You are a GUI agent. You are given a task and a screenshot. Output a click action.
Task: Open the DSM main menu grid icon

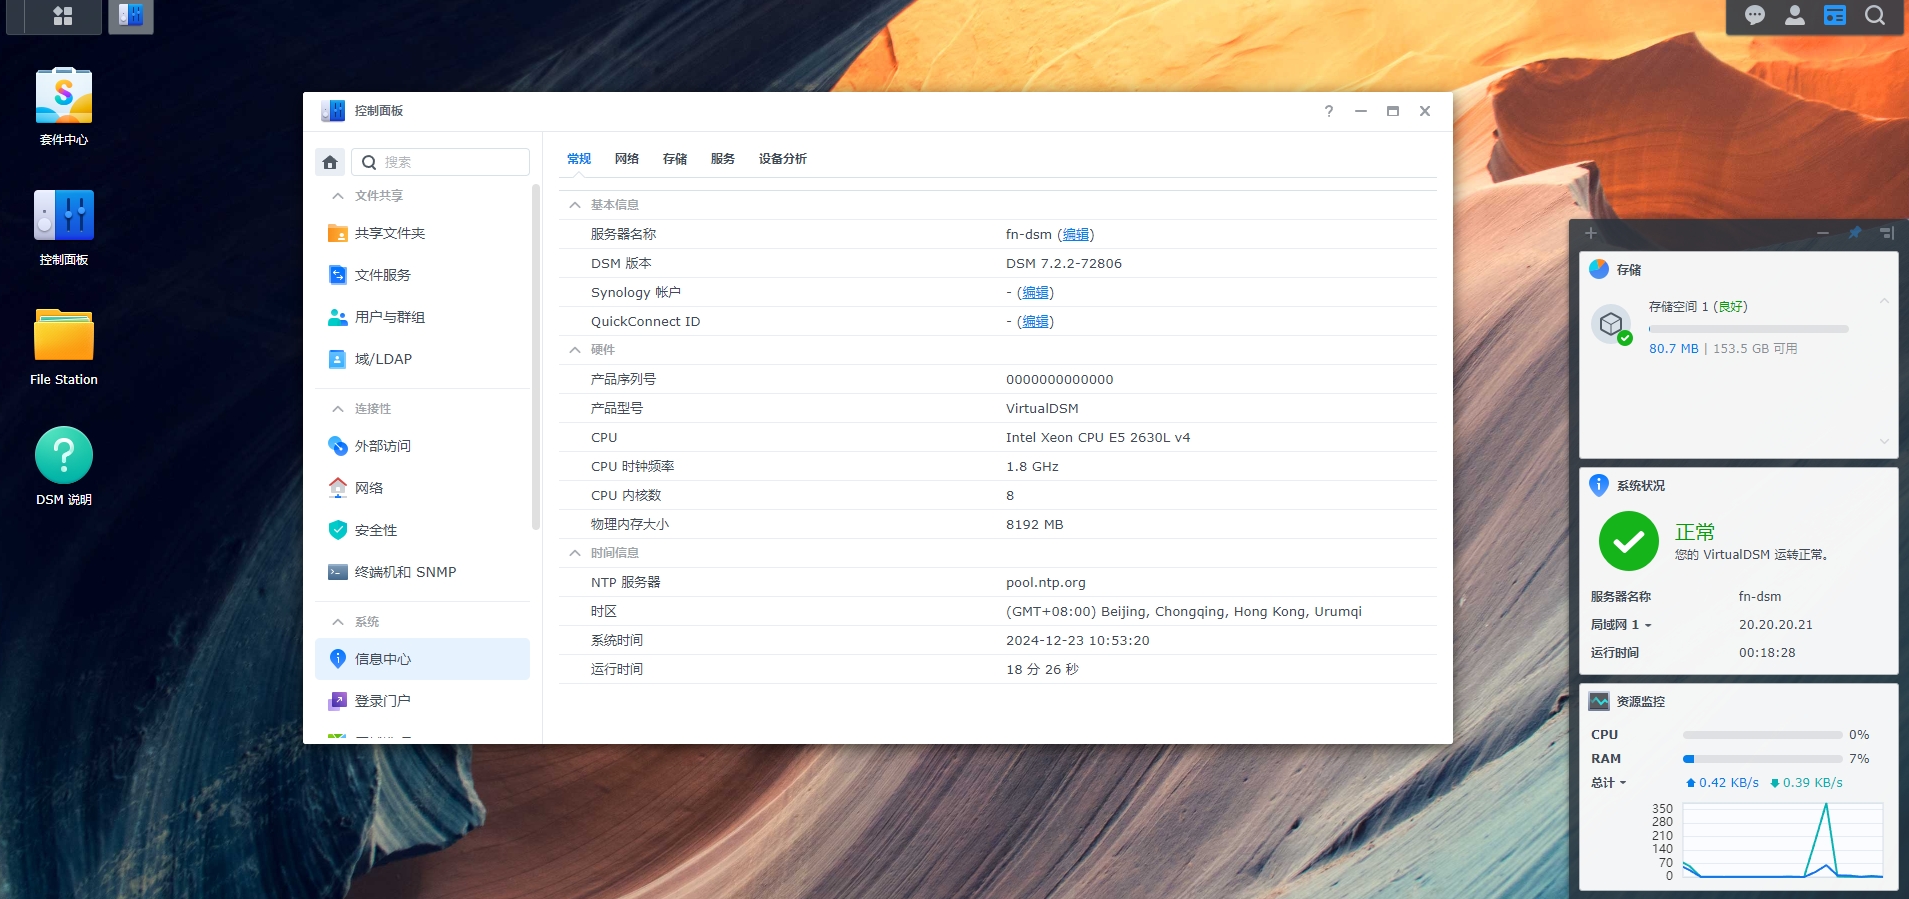[x=63, y=16]
